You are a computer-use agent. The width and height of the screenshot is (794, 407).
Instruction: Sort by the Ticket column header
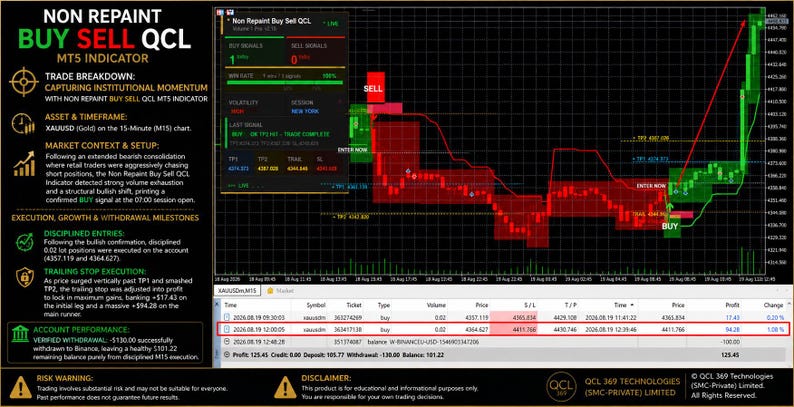pyautogui.click(x=354, y=305)
